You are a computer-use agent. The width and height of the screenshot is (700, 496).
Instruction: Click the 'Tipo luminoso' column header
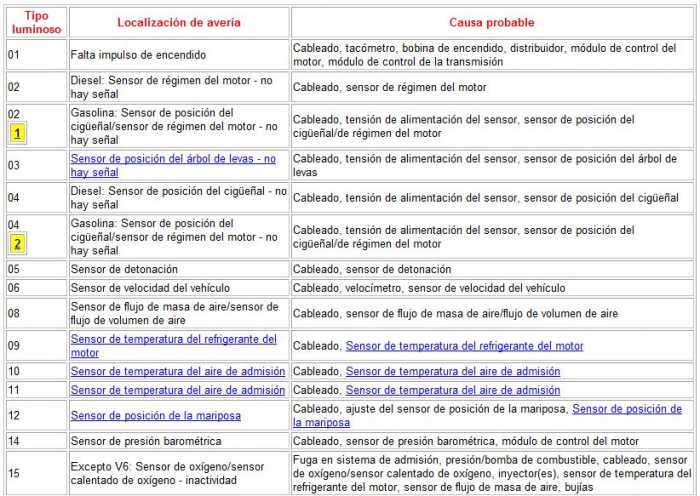[35, 22]
